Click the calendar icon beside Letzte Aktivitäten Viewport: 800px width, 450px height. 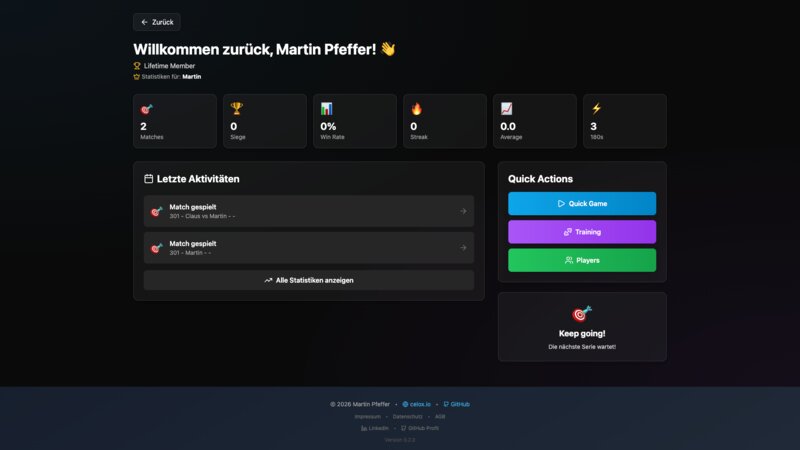tap(149, 179)
